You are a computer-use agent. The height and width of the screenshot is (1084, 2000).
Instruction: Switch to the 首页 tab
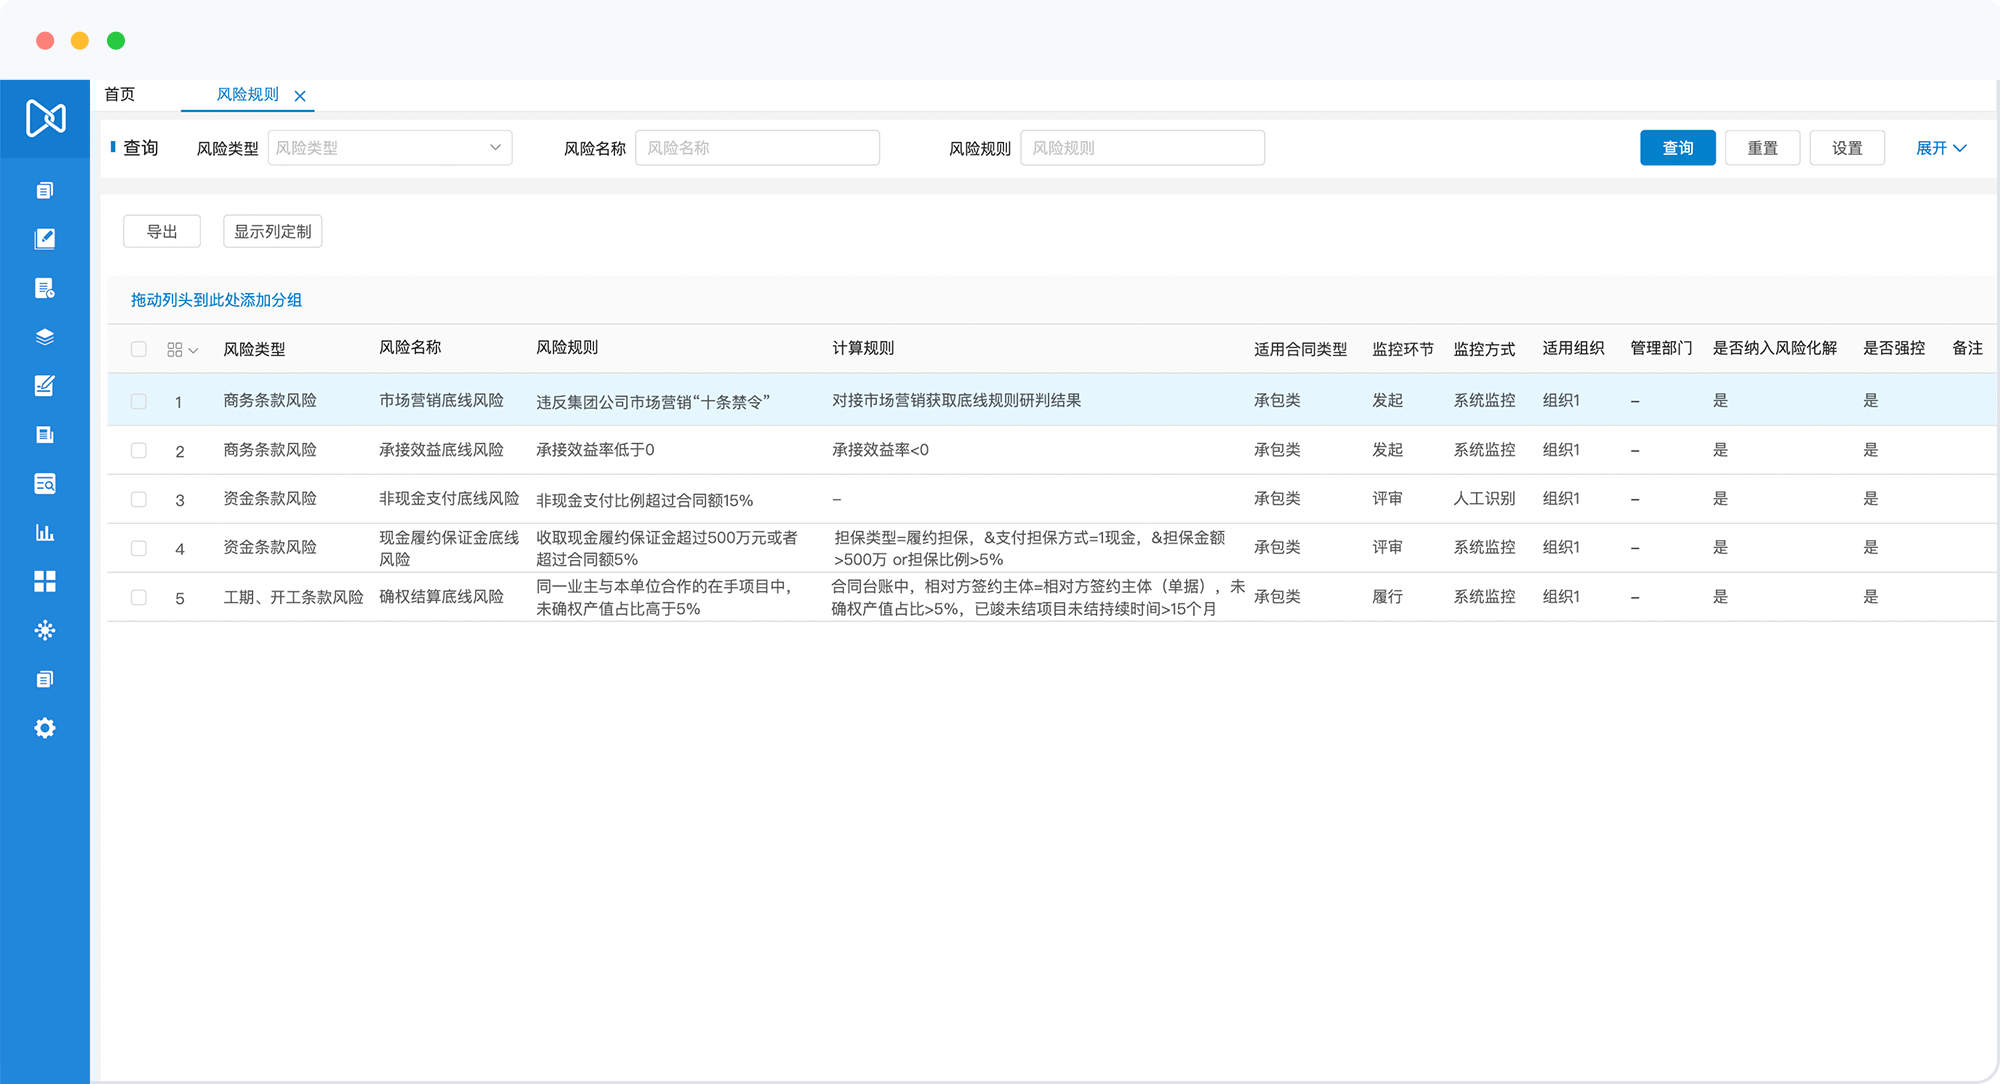120,94
